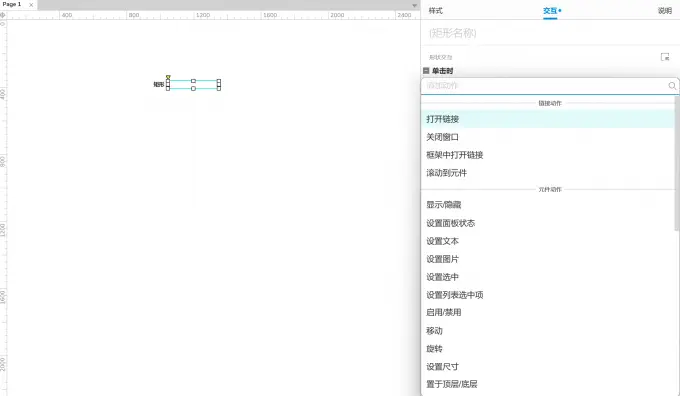
Task: Switch to the 交互 tab
Action: (x=551, y=11)
